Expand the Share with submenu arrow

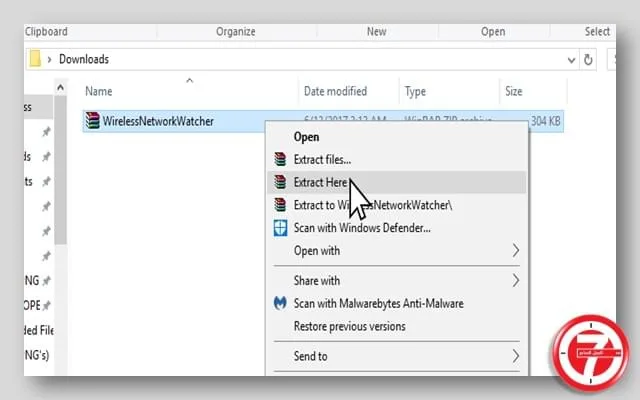tap(516, 280)
